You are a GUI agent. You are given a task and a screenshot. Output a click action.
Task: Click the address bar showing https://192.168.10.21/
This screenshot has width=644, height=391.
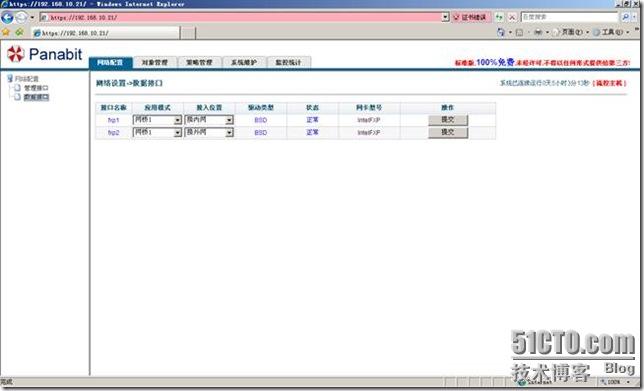tap(241, 17)
